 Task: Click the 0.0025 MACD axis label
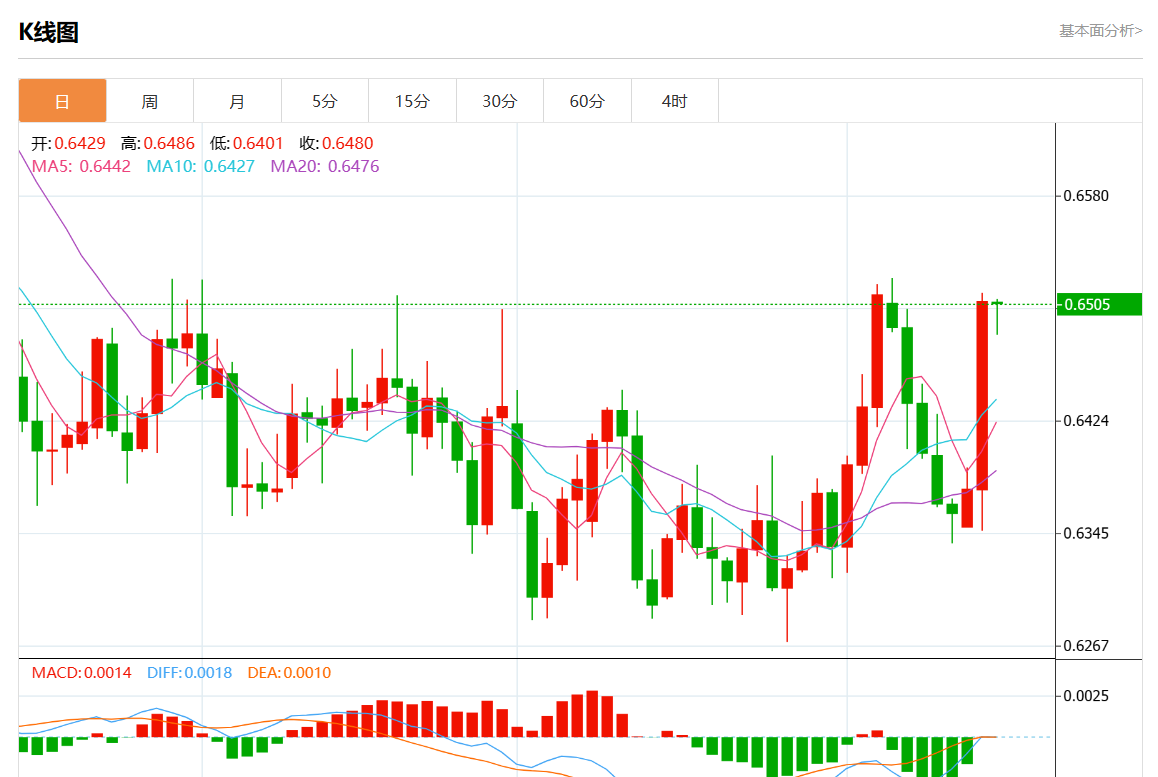point(1086,696)
